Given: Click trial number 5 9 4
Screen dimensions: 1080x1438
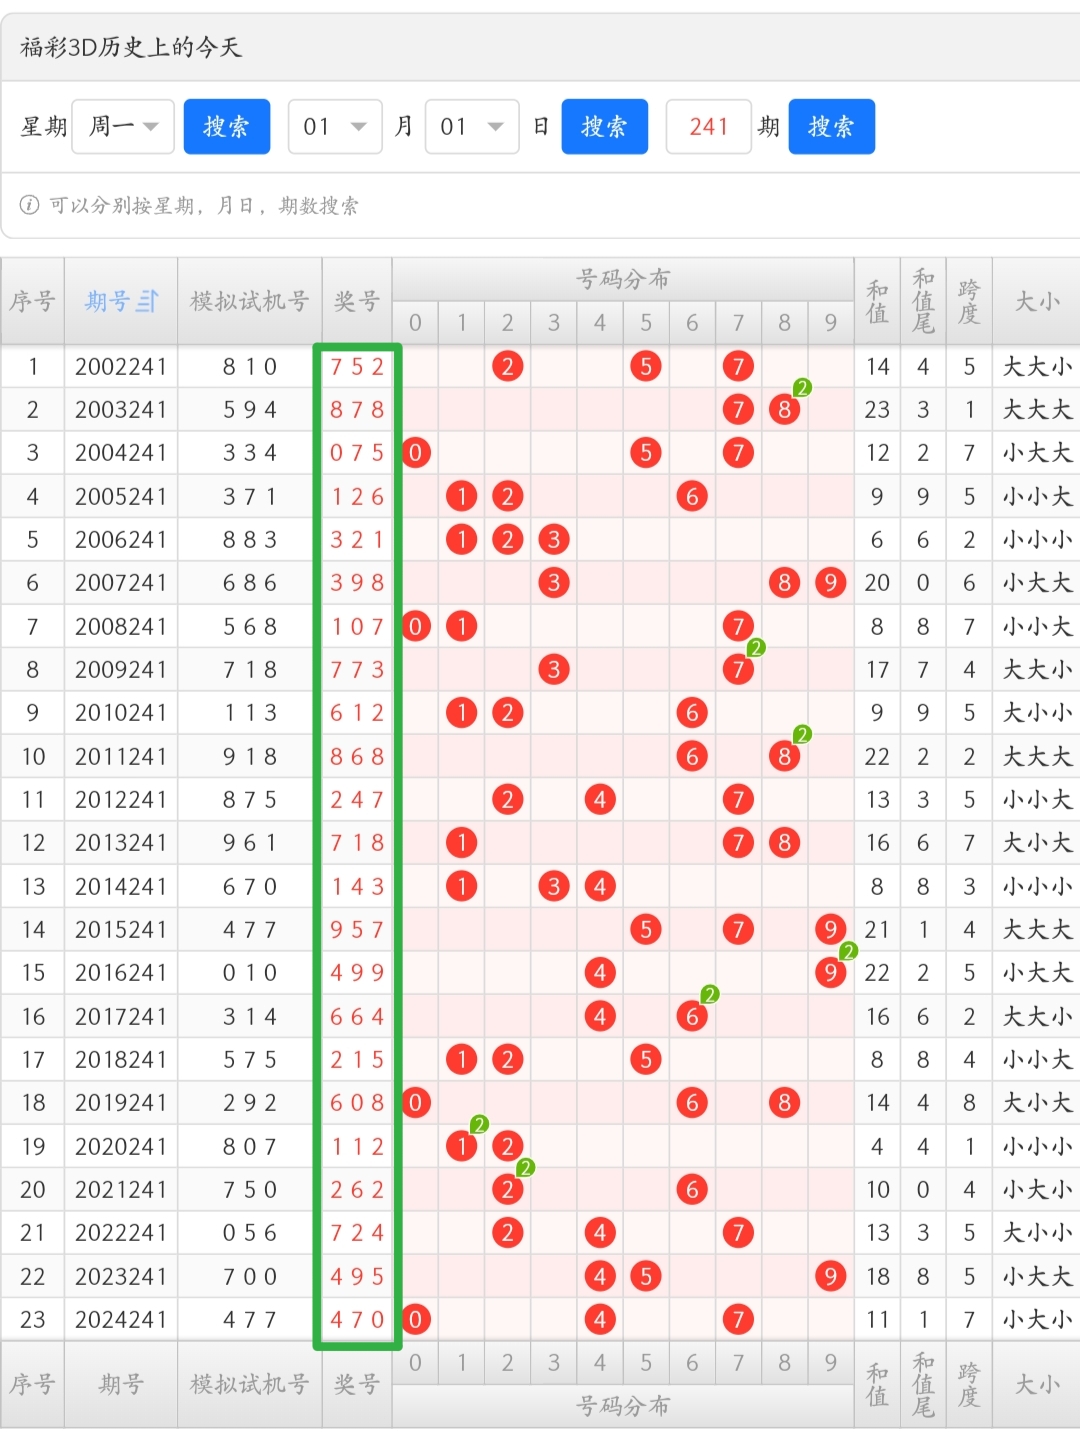Looking at the screenshot, I should pos(250,410).
